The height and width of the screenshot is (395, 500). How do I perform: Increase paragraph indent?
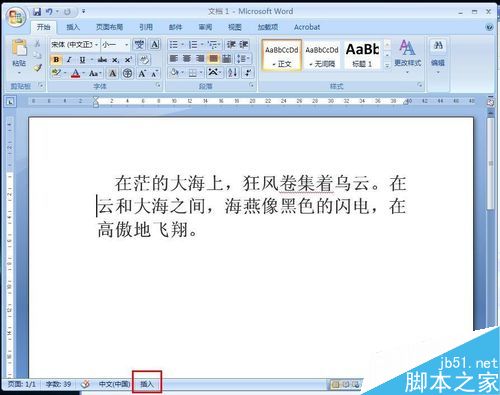pos(243,44)
